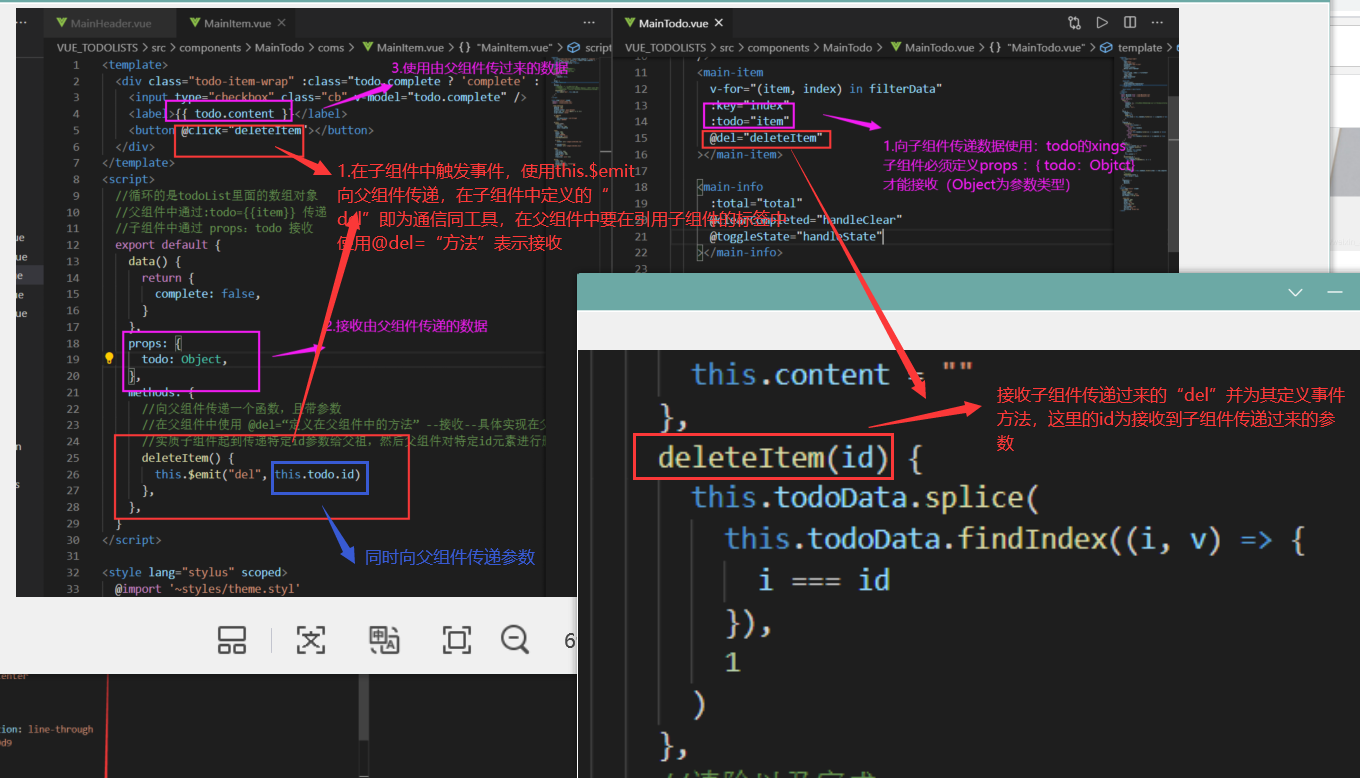Open the thumbnail gallery view in image viewer

click(x=232, y=640)
